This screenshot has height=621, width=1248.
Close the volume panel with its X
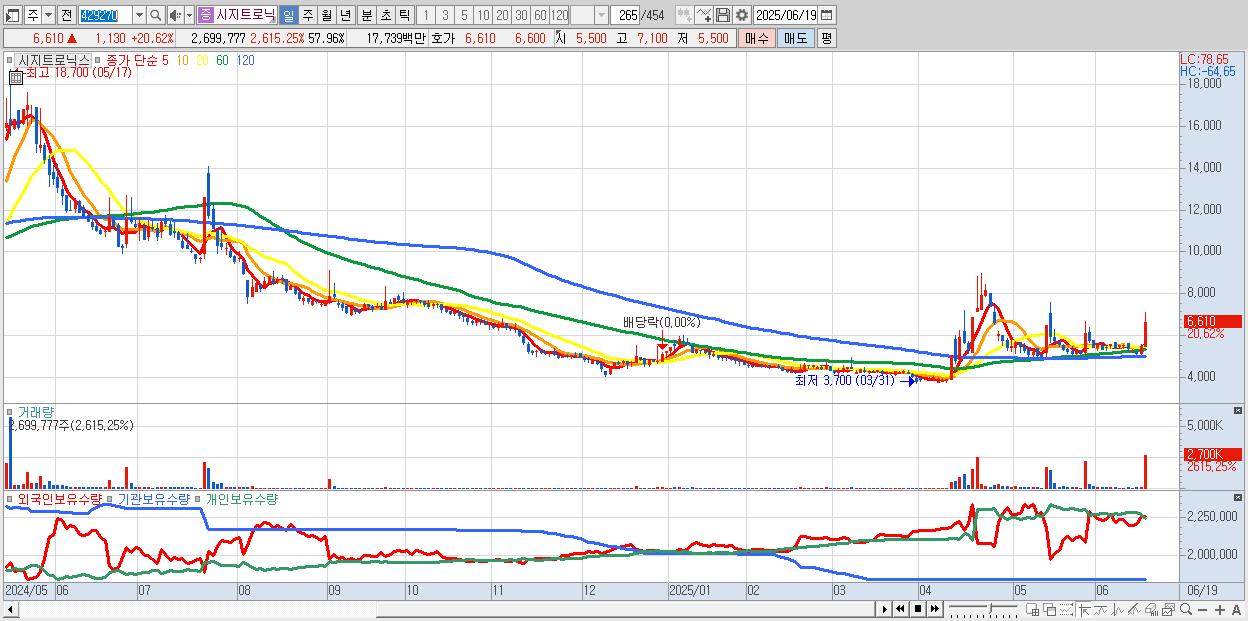pos(1239,411)
